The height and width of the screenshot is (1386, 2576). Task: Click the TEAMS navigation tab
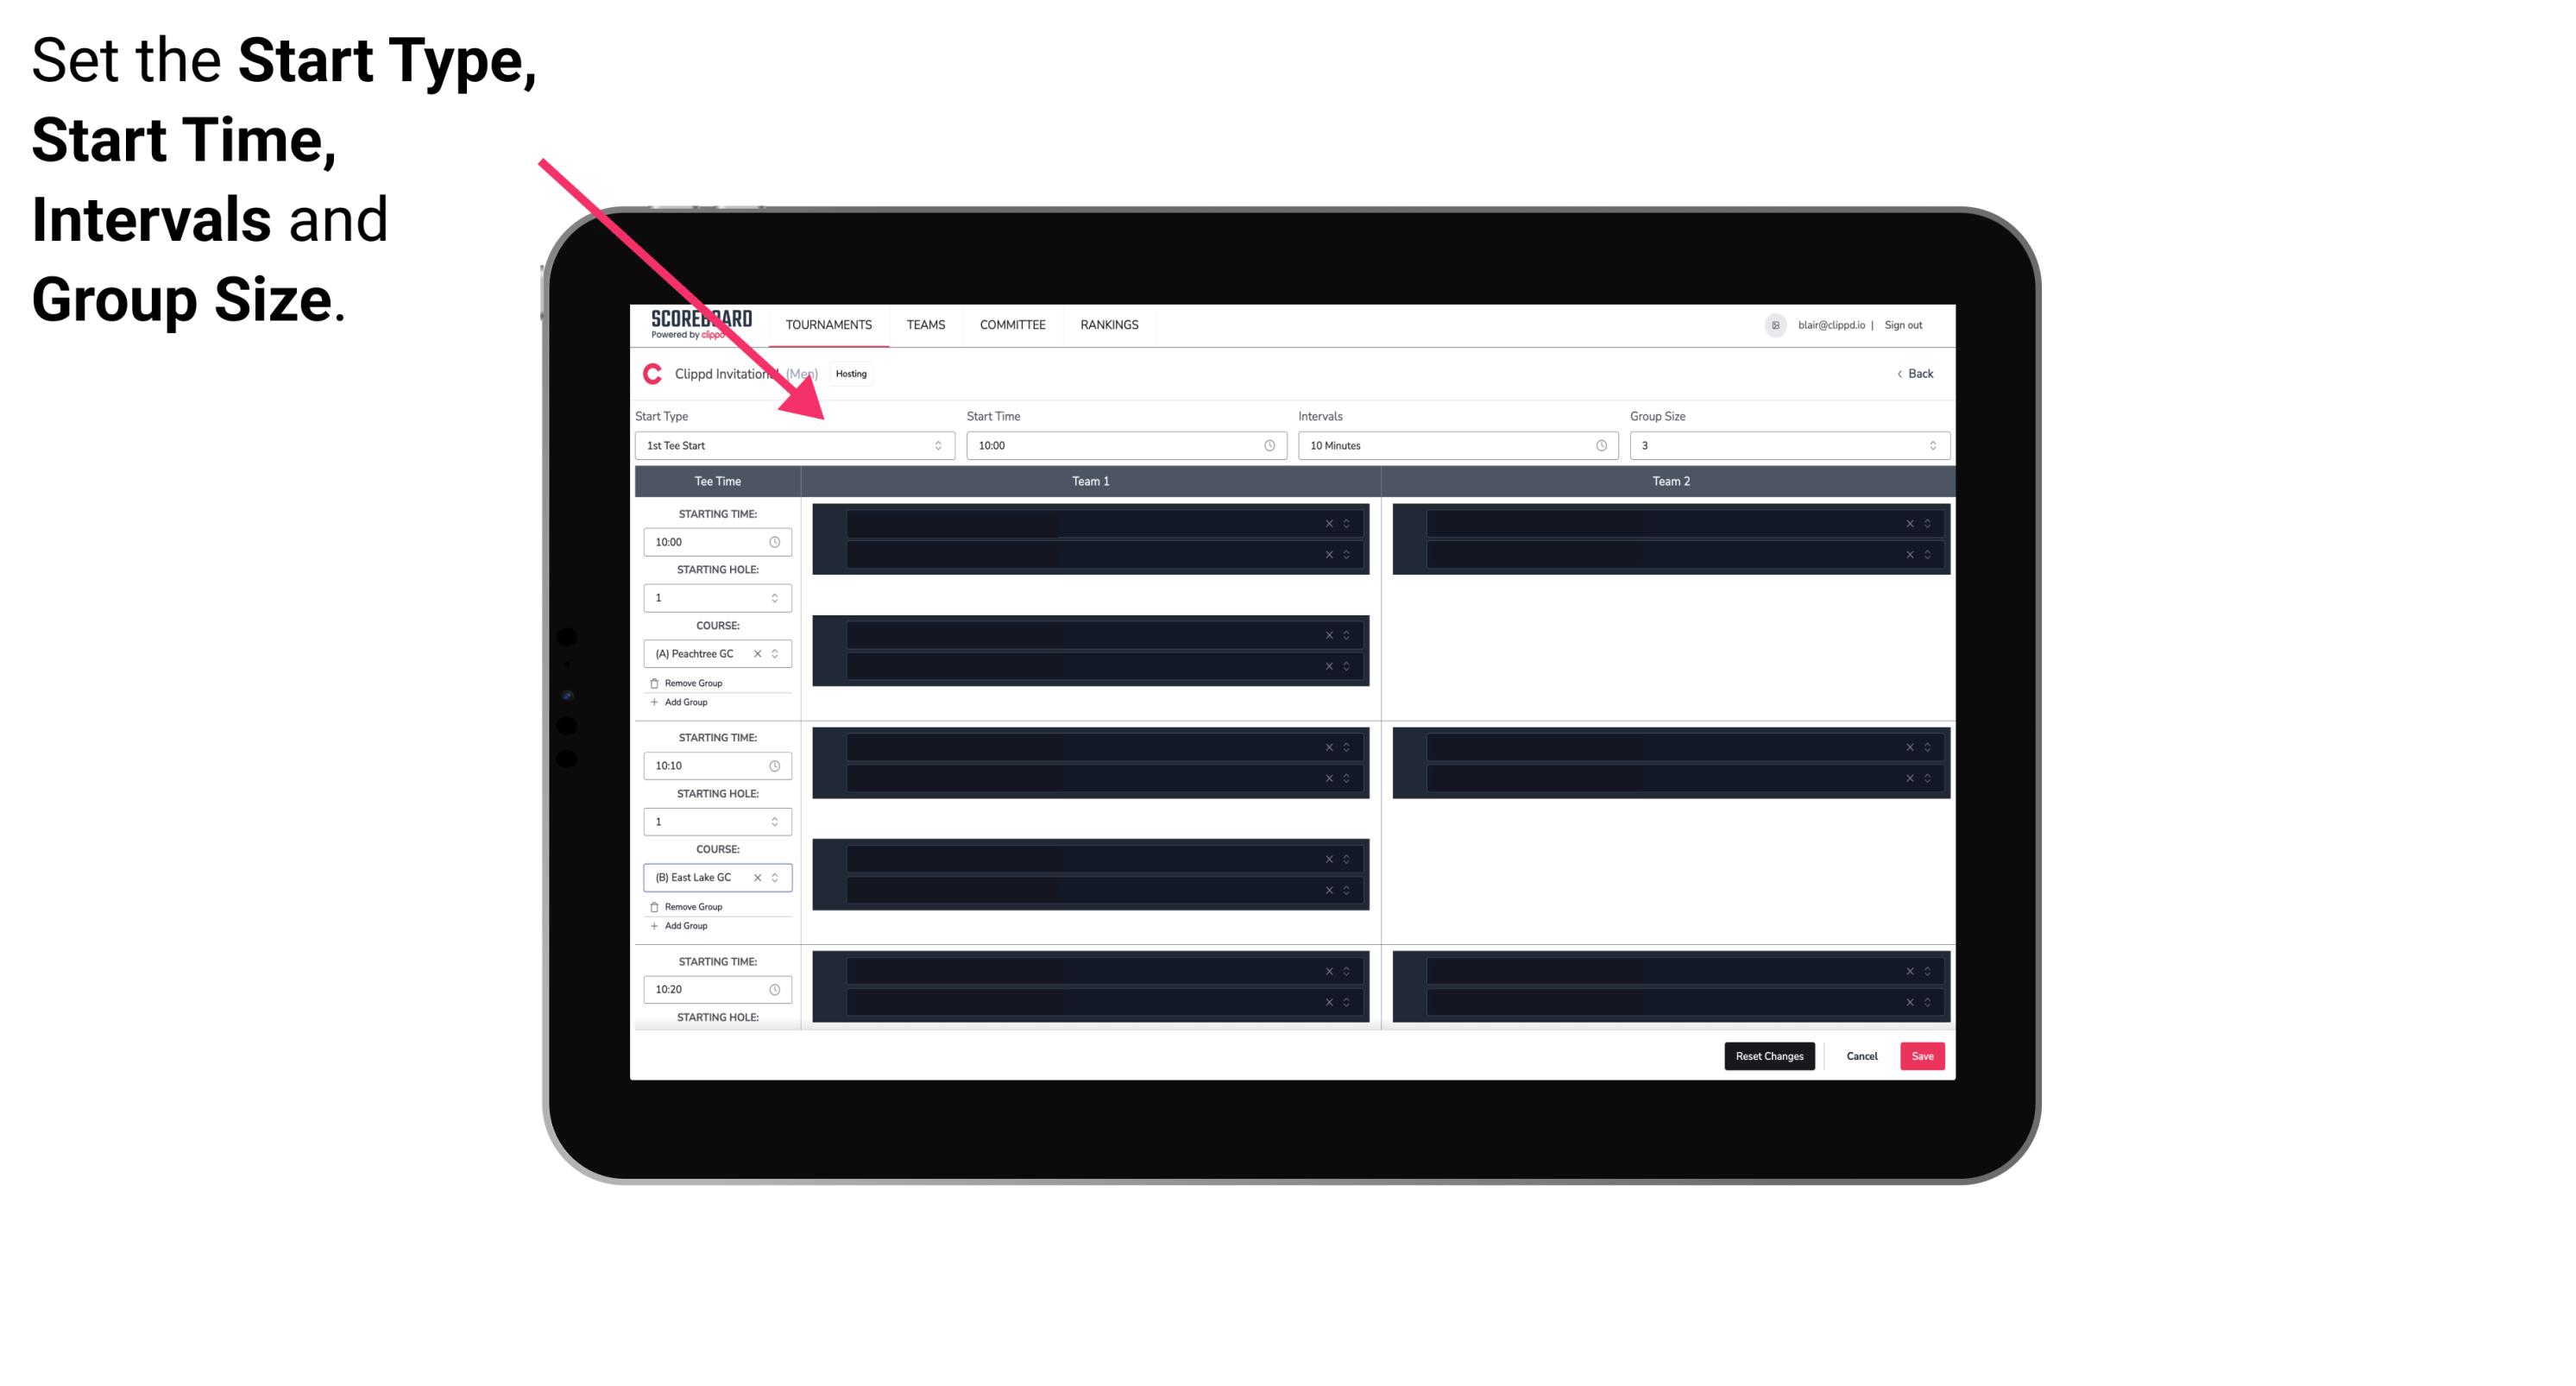pos(923,324)
